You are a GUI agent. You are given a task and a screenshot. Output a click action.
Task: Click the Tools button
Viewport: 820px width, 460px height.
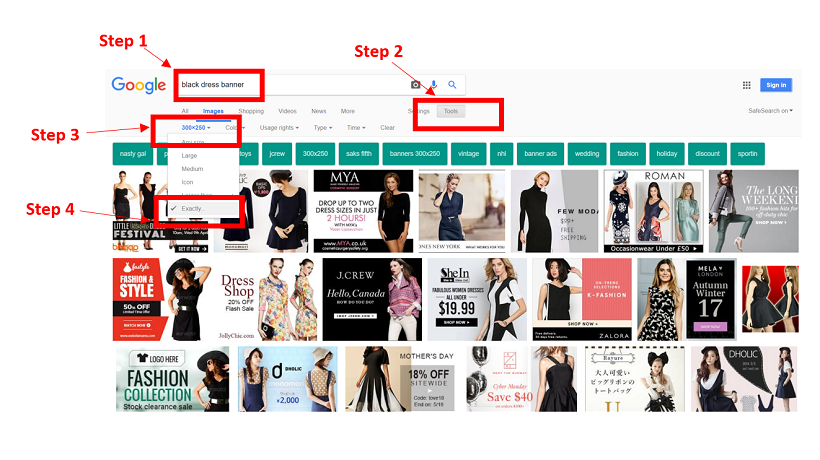tap(451, 111)
